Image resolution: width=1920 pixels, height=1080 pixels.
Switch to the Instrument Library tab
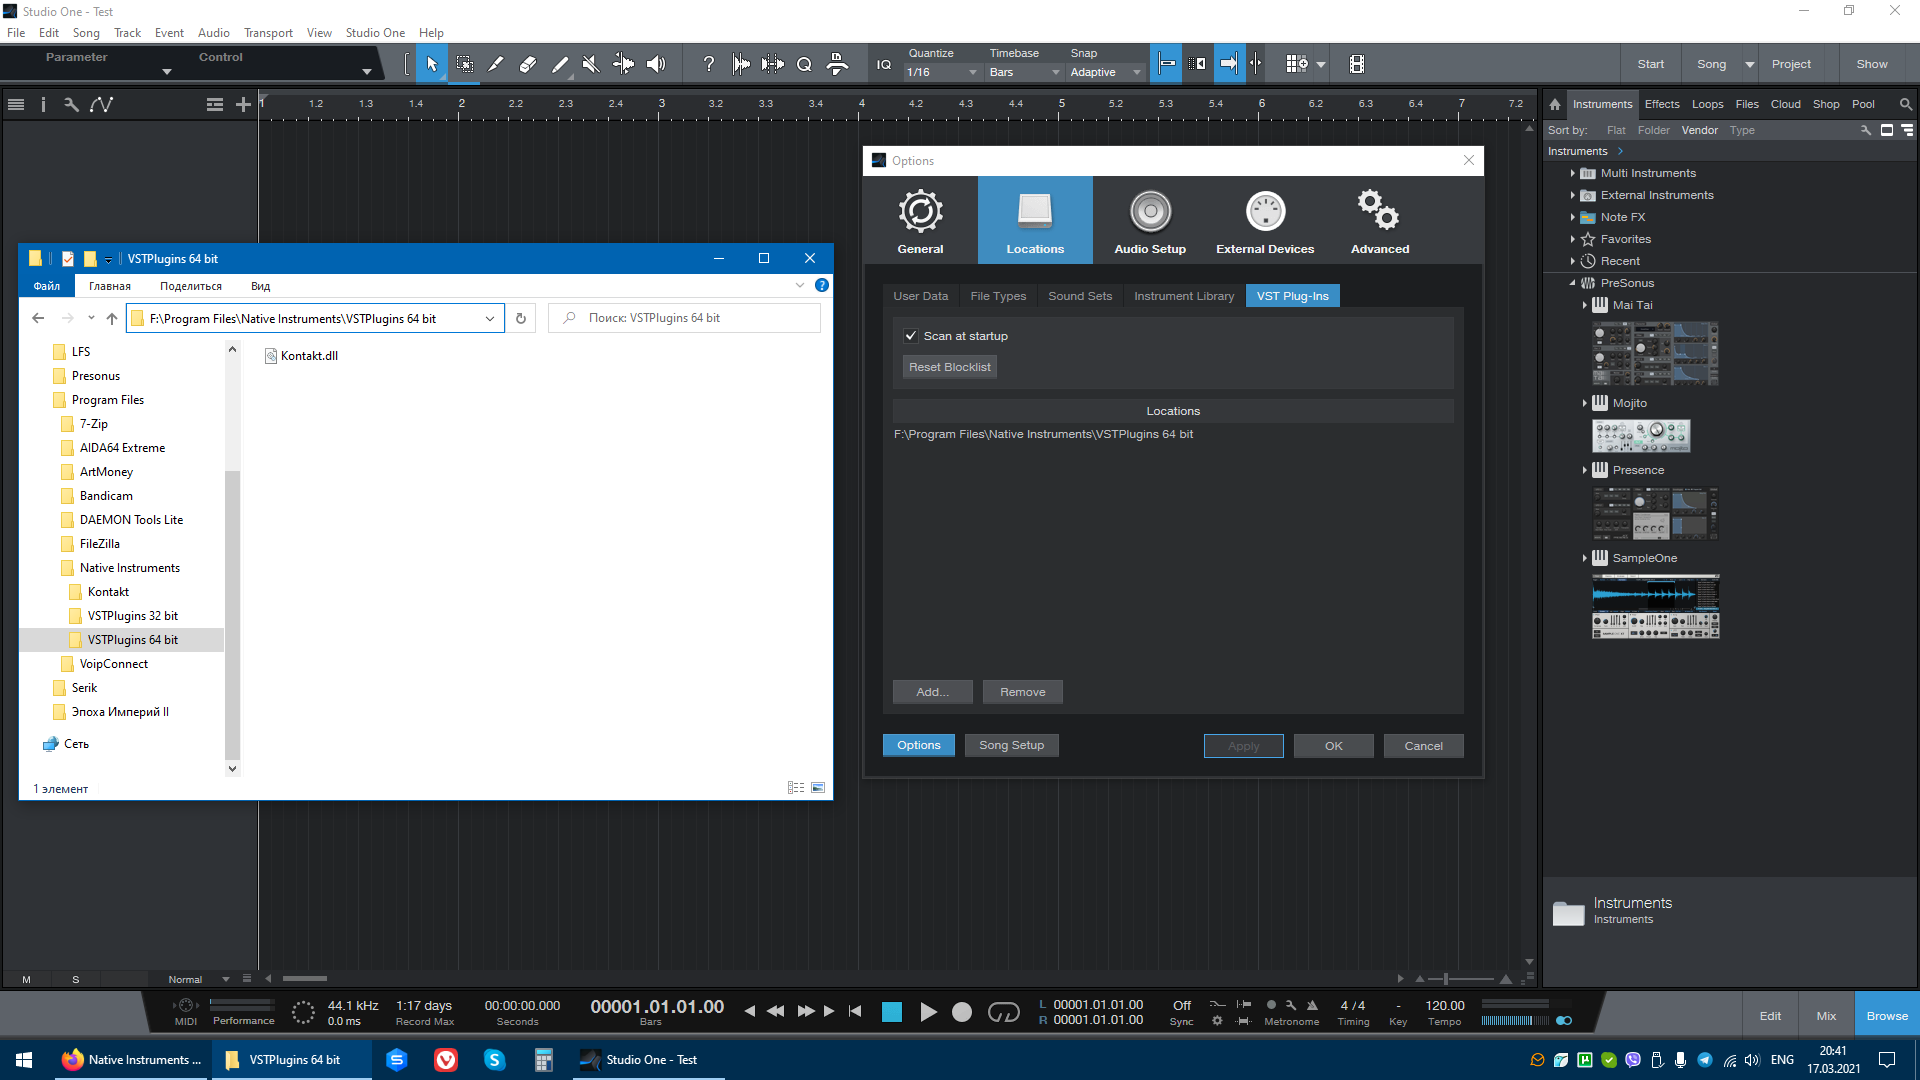click(x=1183, y=296)
